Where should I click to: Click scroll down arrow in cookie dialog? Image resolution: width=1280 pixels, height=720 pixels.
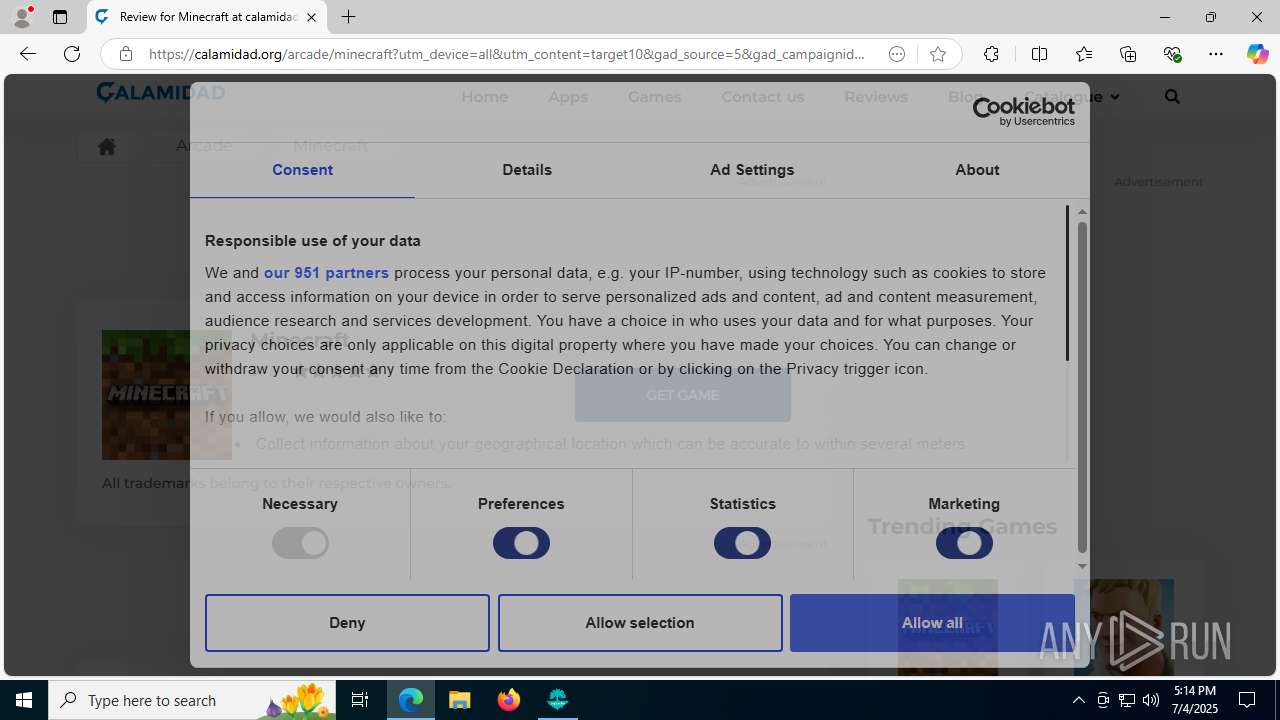(1082, 567)
